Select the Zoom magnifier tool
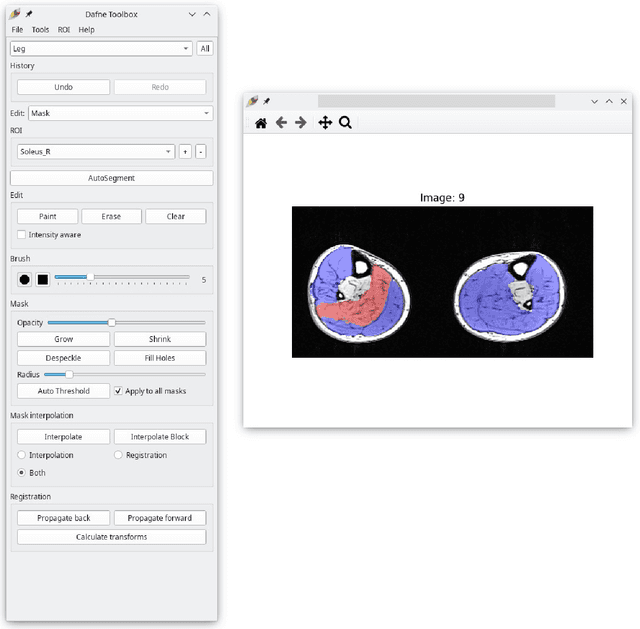Viewport: 640px width, 629px height. pyautogui.click(x=345, y=123)
